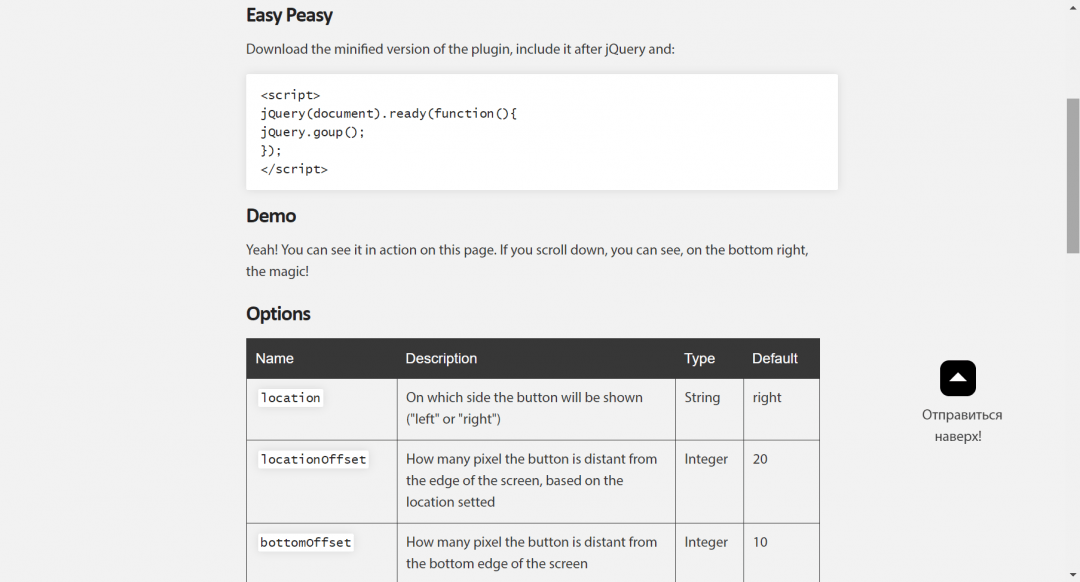Click the "String" type cell
The height and width of the screenshot is (582, 1080).
pyautogui.click(x=702, y=398)
